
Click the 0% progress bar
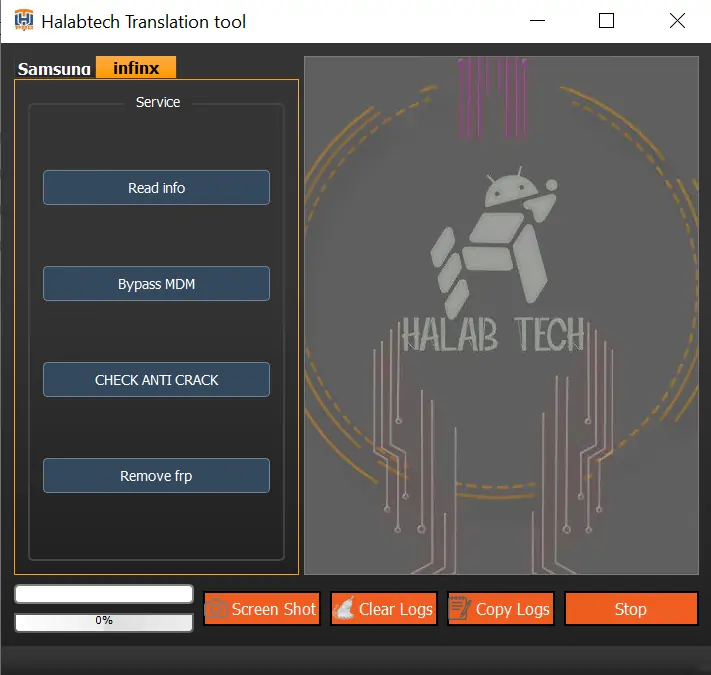click(x=104, y=622)
